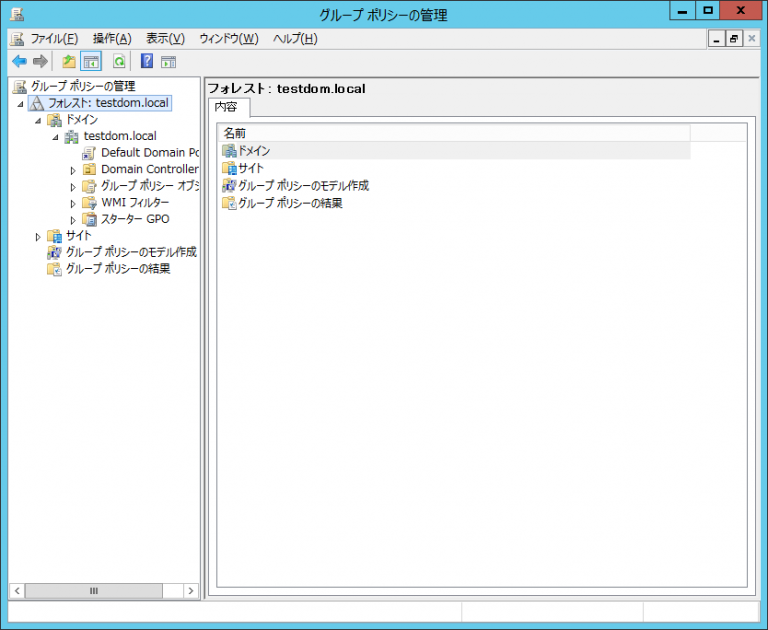This screenshot has height=630, width=768.
Task: Click the green Refresh toolbar icon
Action: tap(119, 62)
